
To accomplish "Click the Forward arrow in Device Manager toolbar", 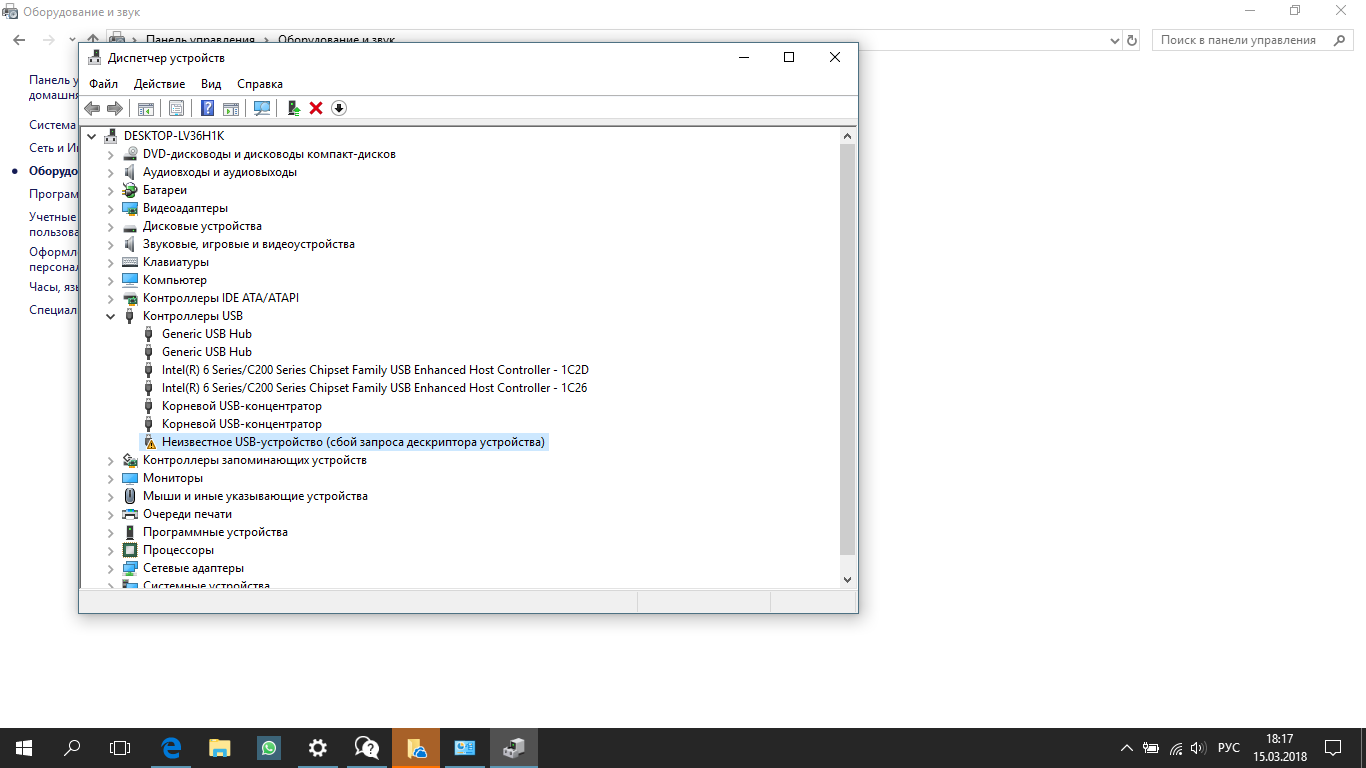I will point(115,108).
